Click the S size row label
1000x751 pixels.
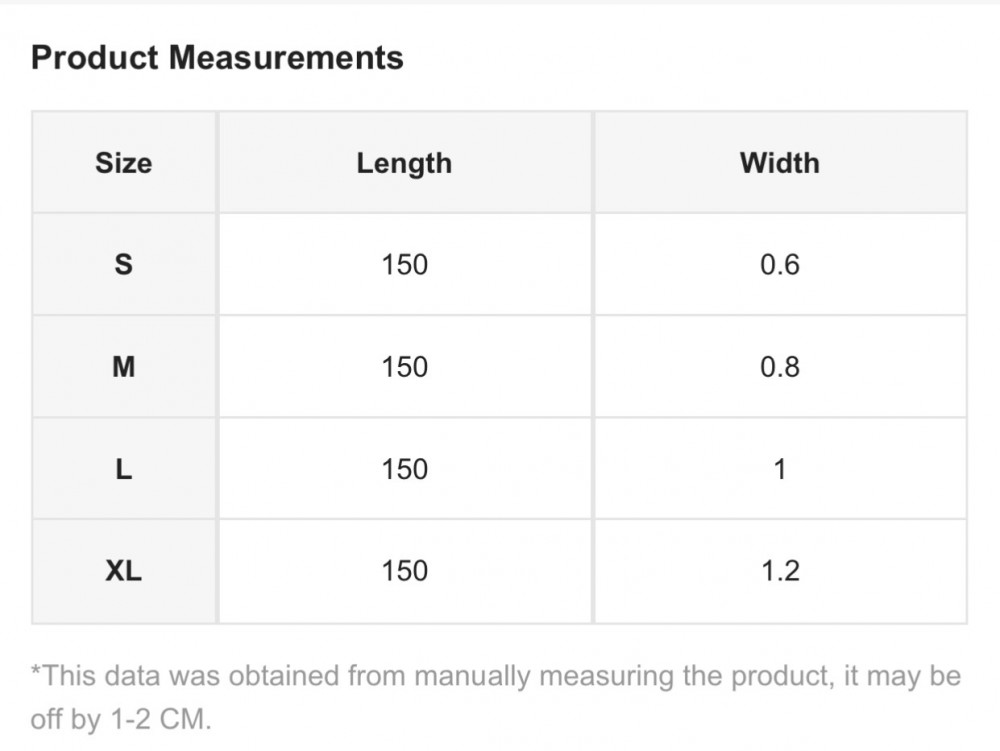(x=124, y=265)
